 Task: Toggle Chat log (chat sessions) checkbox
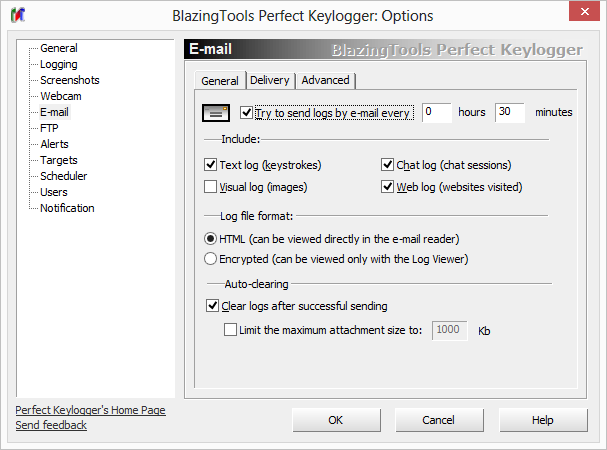(388, 165)
